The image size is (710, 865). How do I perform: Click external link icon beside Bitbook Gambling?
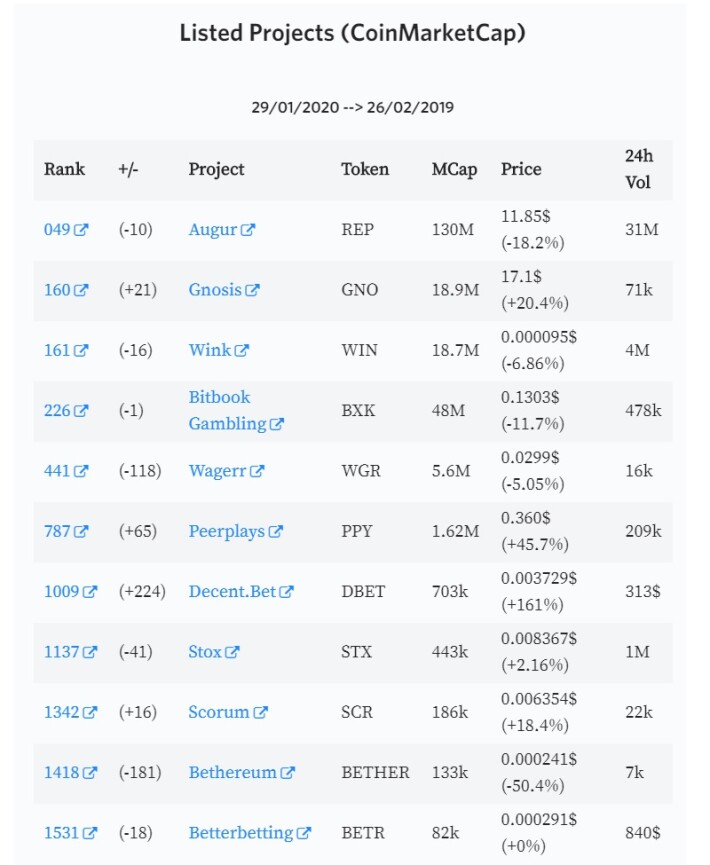[x=276, y=424]
